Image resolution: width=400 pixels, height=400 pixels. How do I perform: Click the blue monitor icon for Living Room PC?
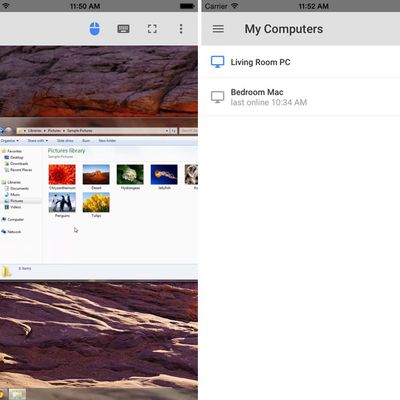[218, 62]
